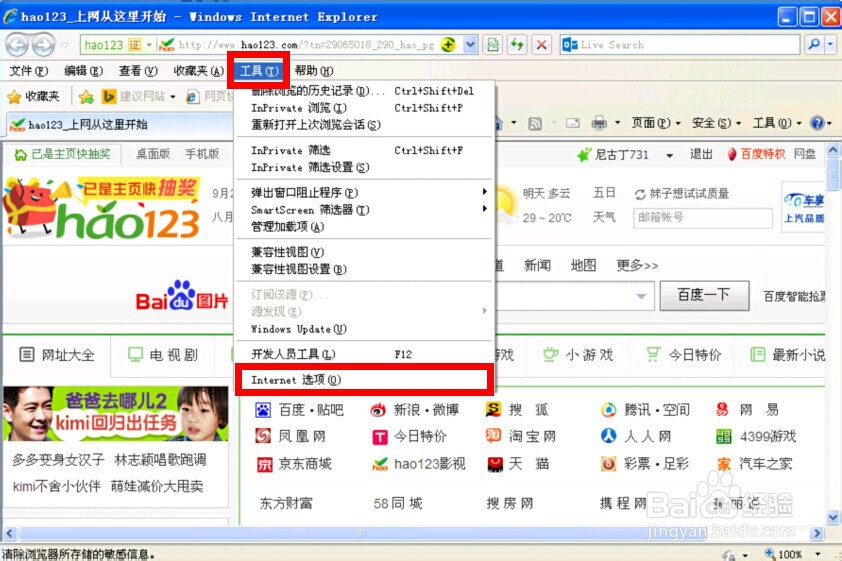Click the Renren blue icon

(608, 436)
